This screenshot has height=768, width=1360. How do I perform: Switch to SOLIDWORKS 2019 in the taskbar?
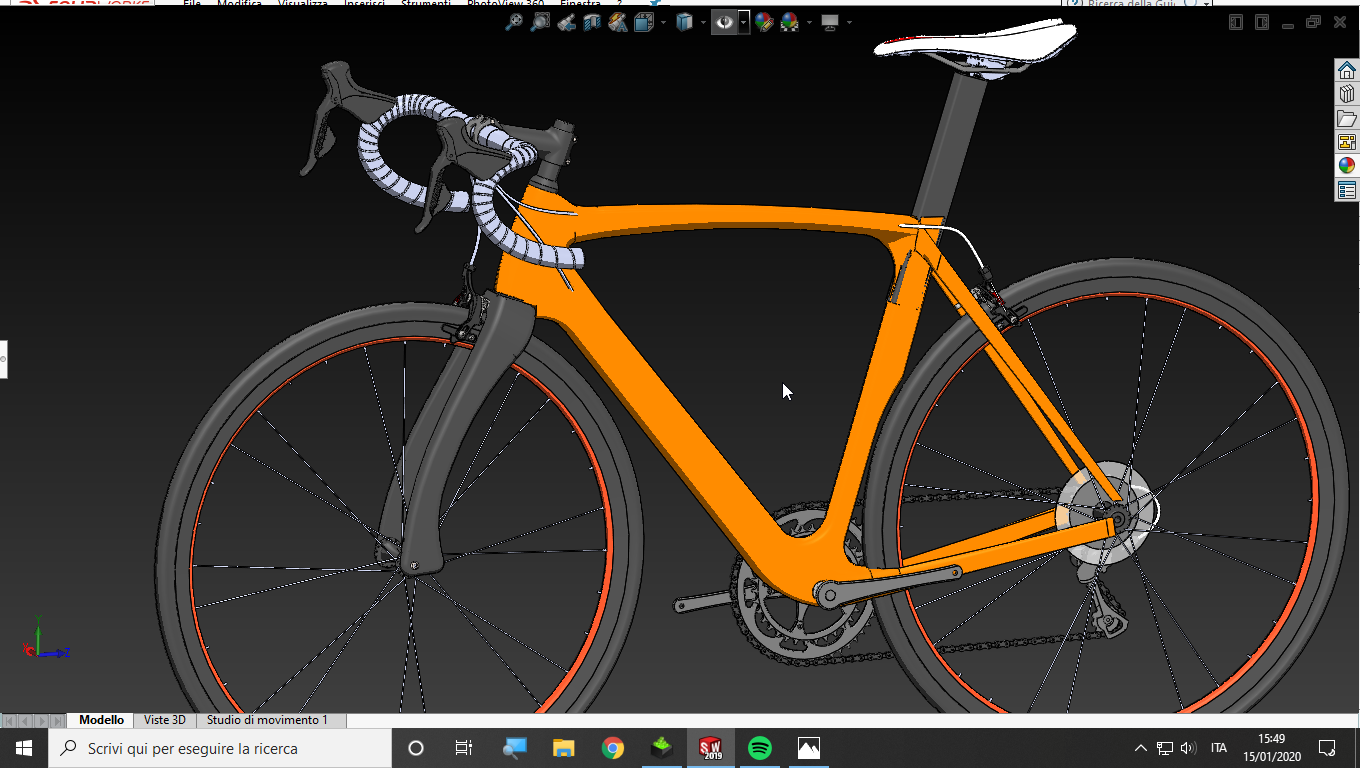[711, 748]
